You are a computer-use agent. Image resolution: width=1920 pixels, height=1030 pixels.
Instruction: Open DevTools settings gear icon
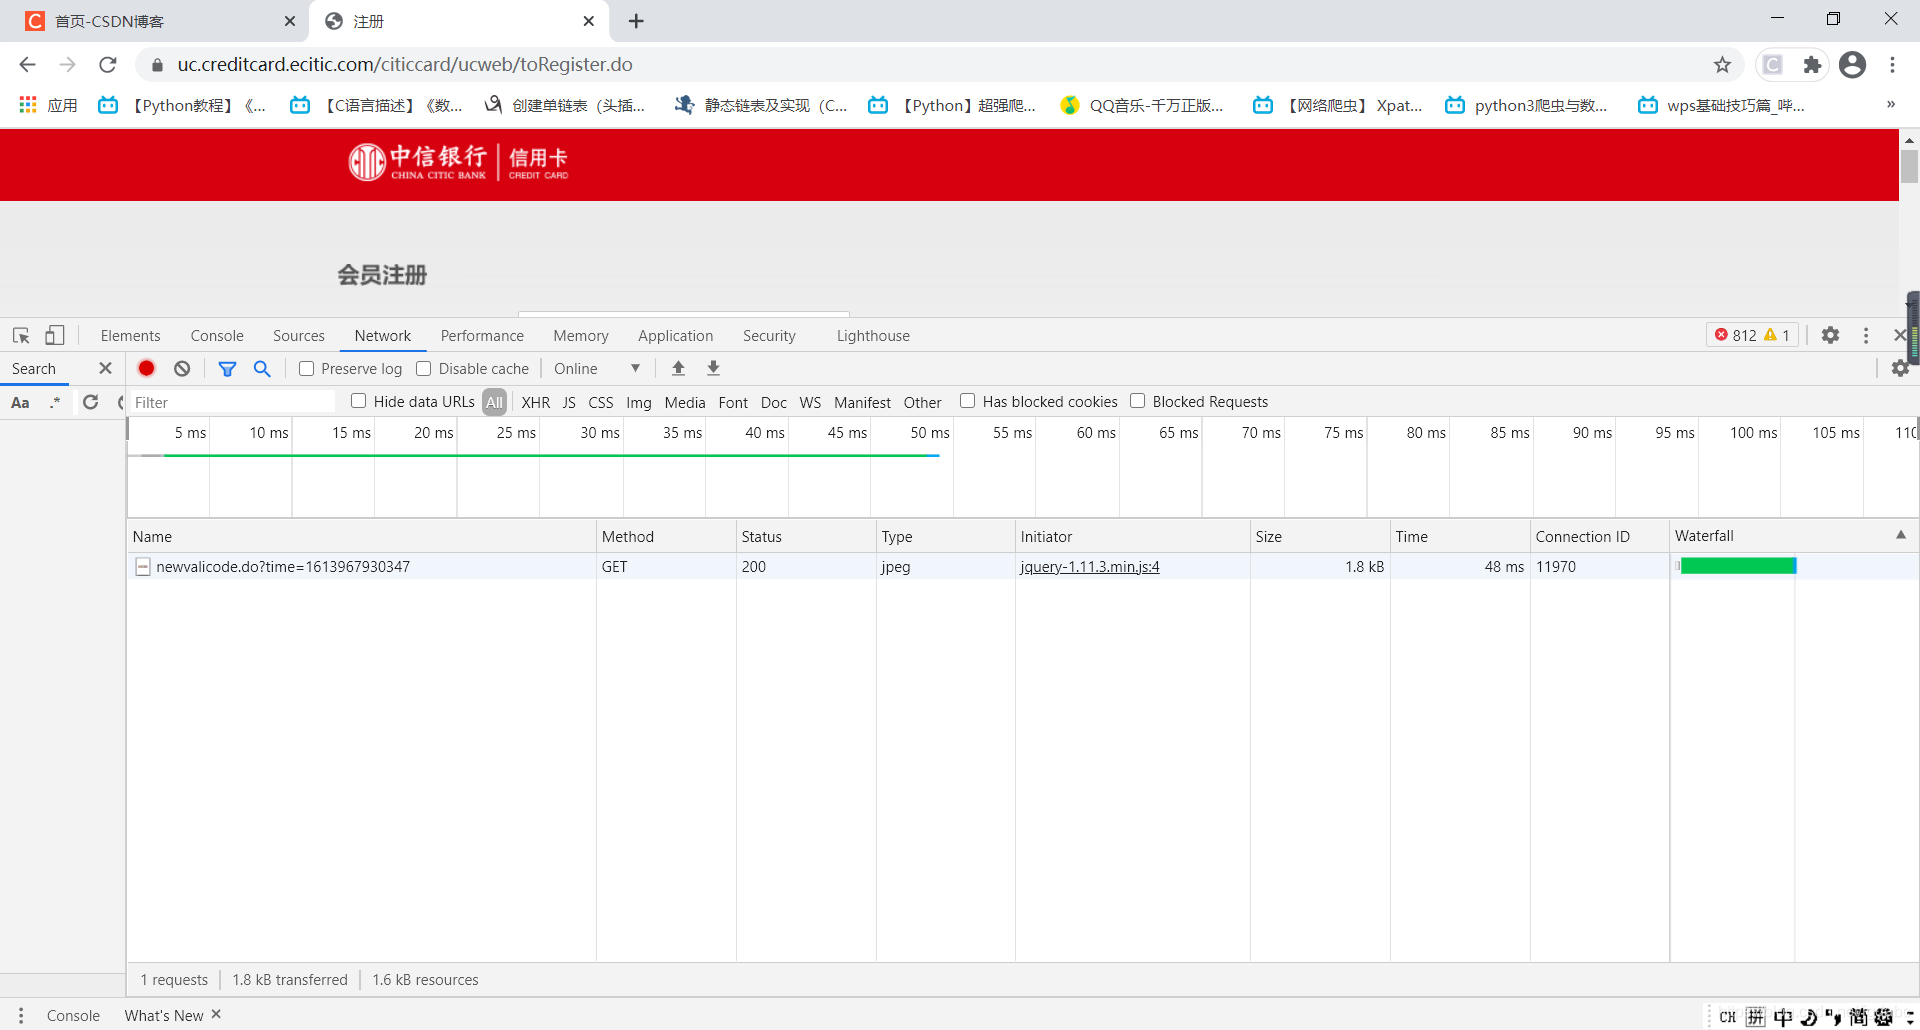point(1830,335)
